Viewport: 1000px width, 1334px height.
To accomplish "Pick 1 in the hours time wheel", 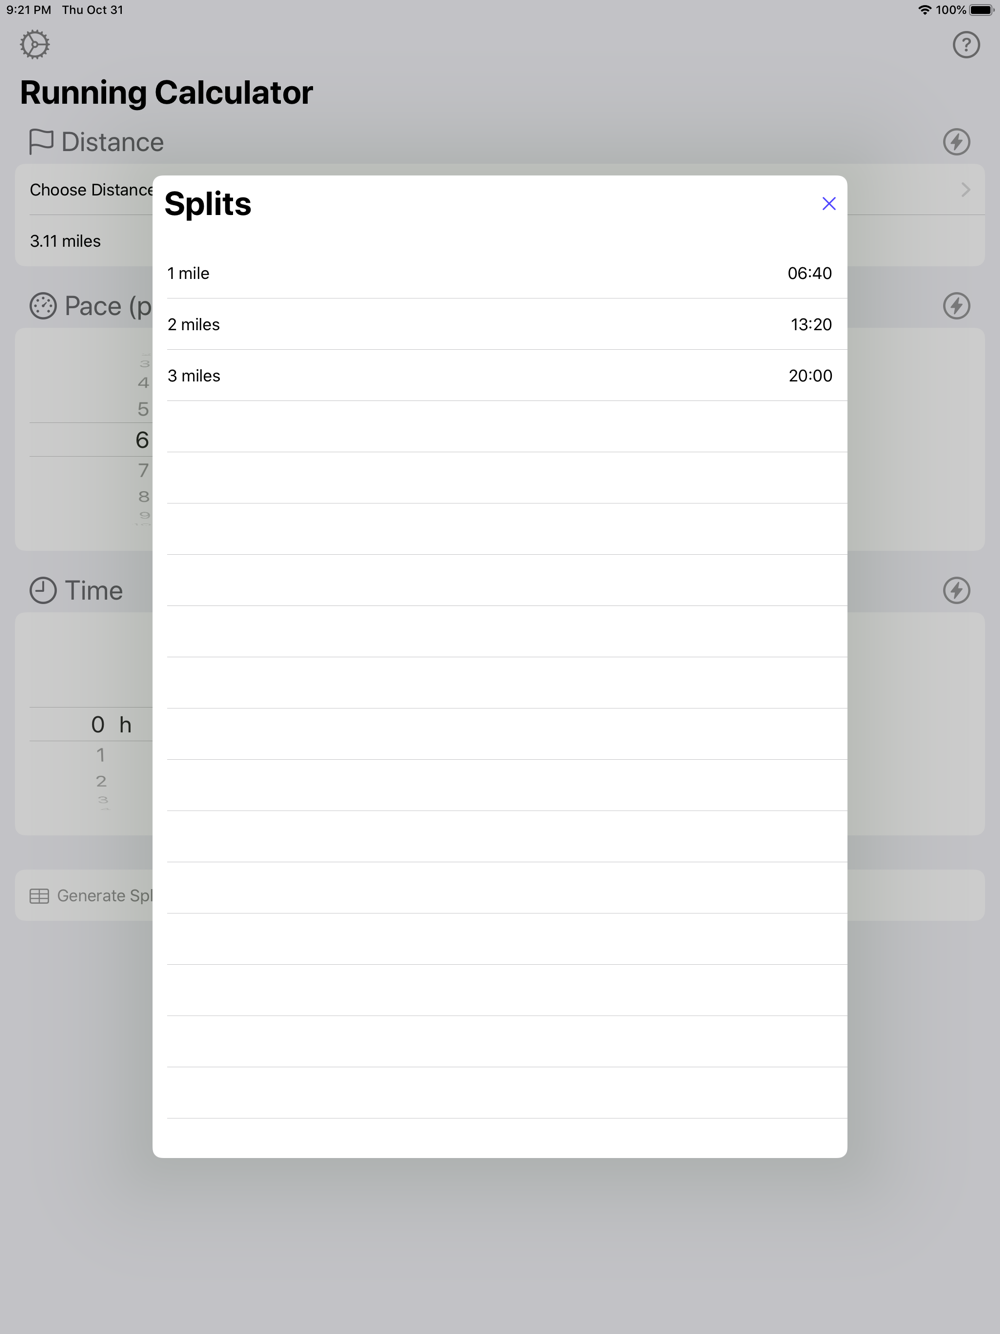I will pyautogui.click(x=100, y=755).
